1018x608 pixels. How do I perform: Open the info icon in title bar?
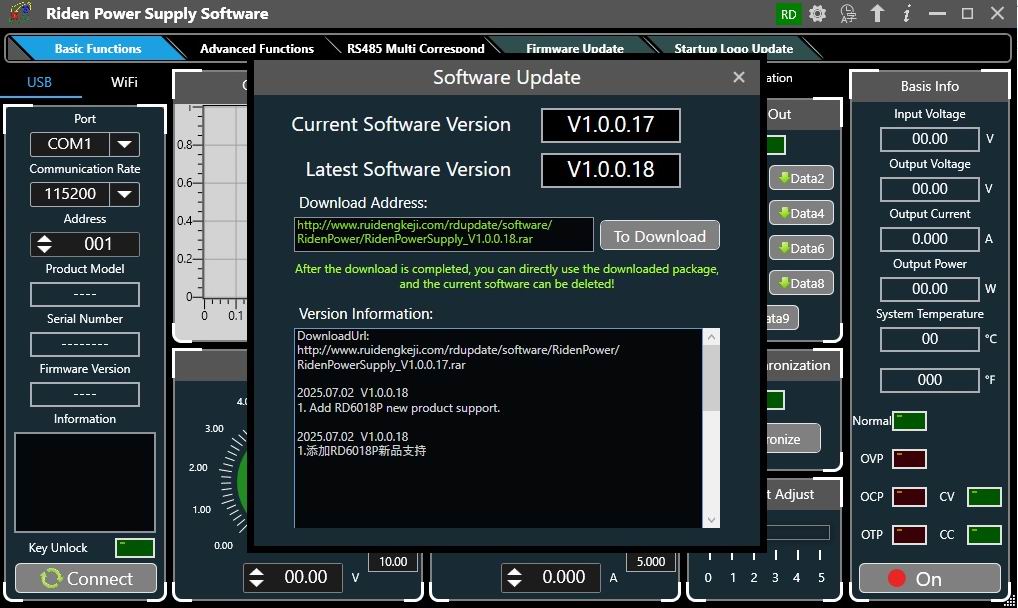tap(906, 14)
